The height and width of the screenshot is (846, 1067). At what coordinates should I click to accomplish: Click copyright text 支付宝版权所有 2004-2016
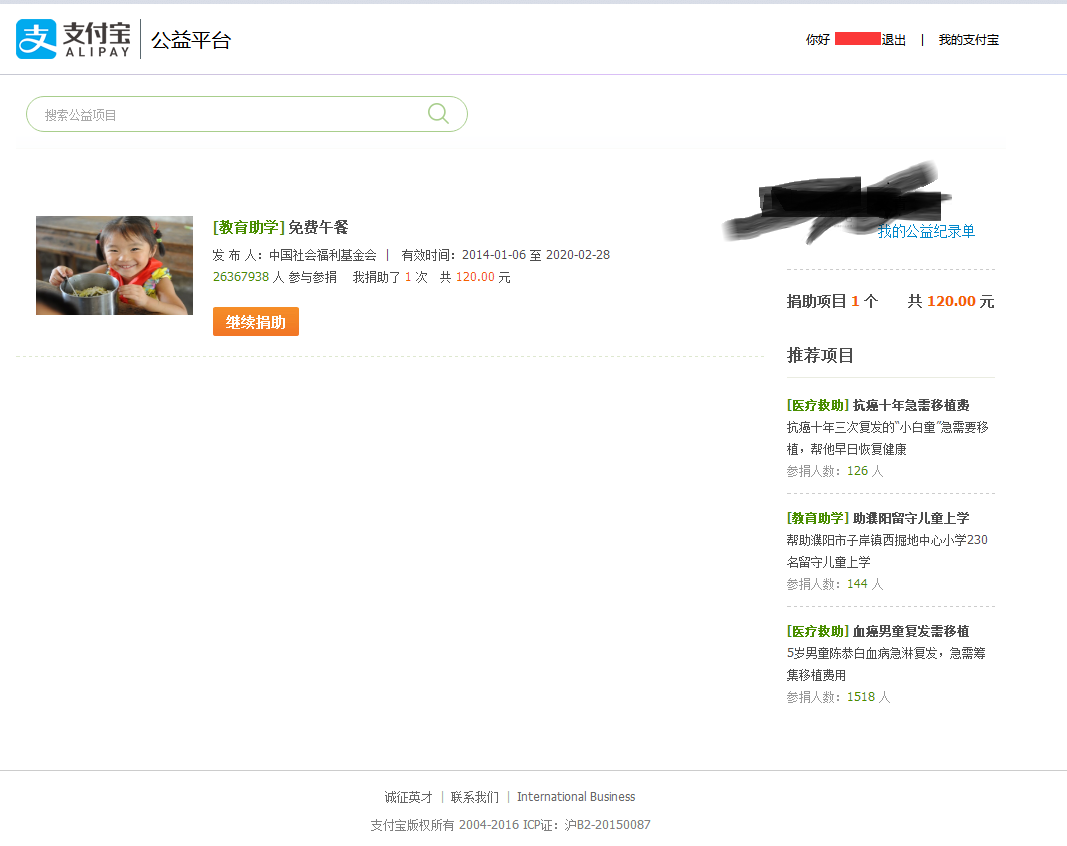point(444,825)
